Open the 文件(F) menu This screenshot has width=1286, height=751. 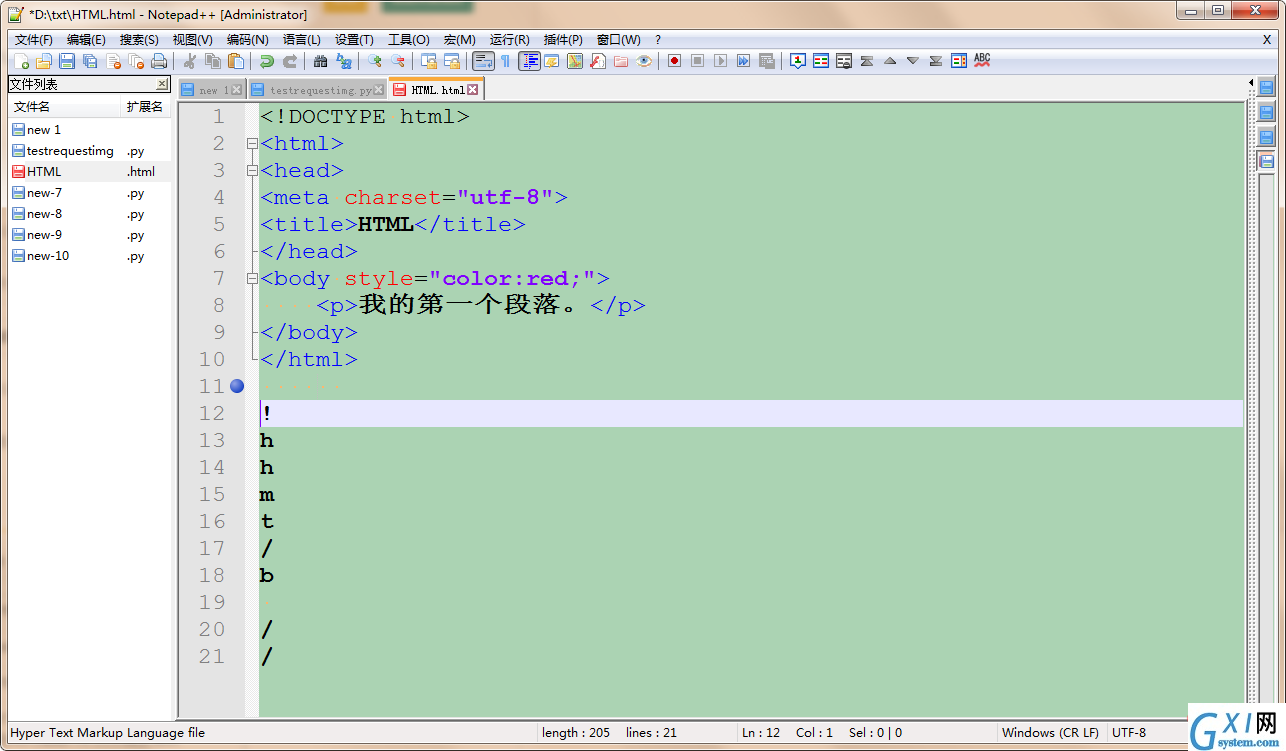[x=34, y=40]
